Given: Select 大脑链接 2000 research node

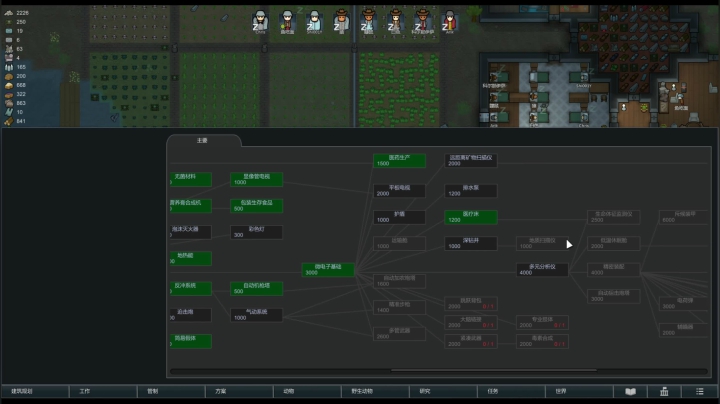Looking at the screenshot, I should (471, 322).
